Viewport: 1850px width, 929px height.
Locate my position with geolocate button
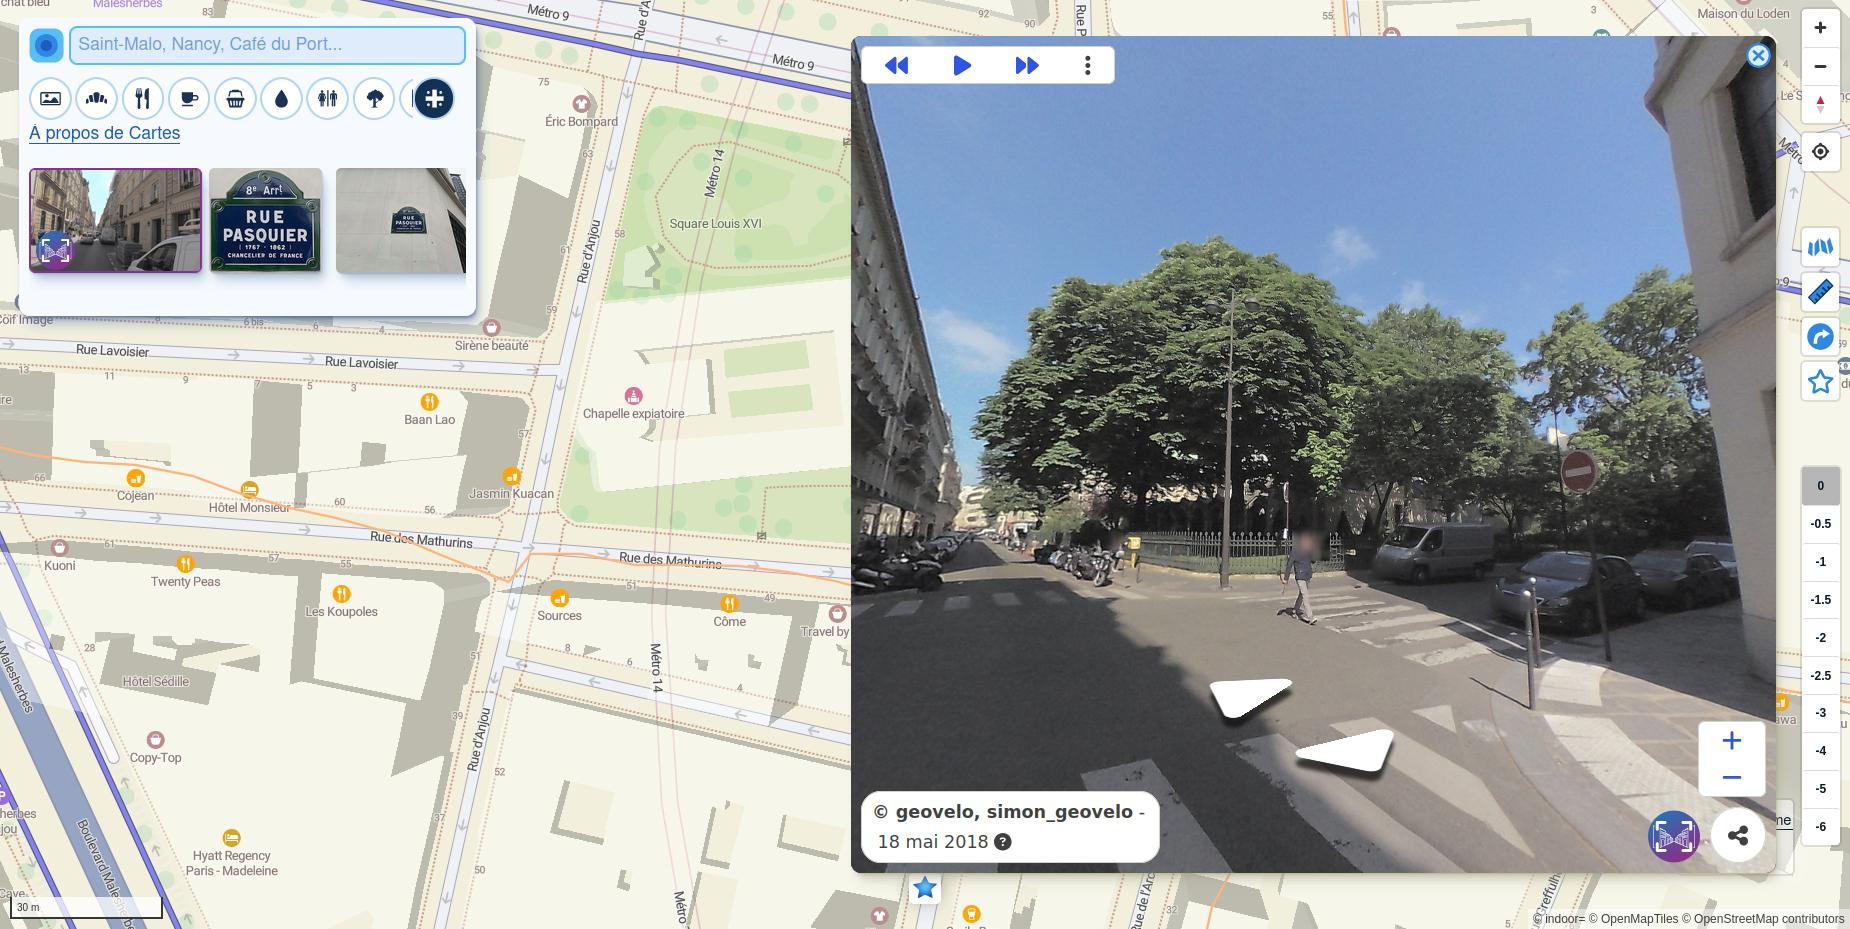pos(1820,151)
